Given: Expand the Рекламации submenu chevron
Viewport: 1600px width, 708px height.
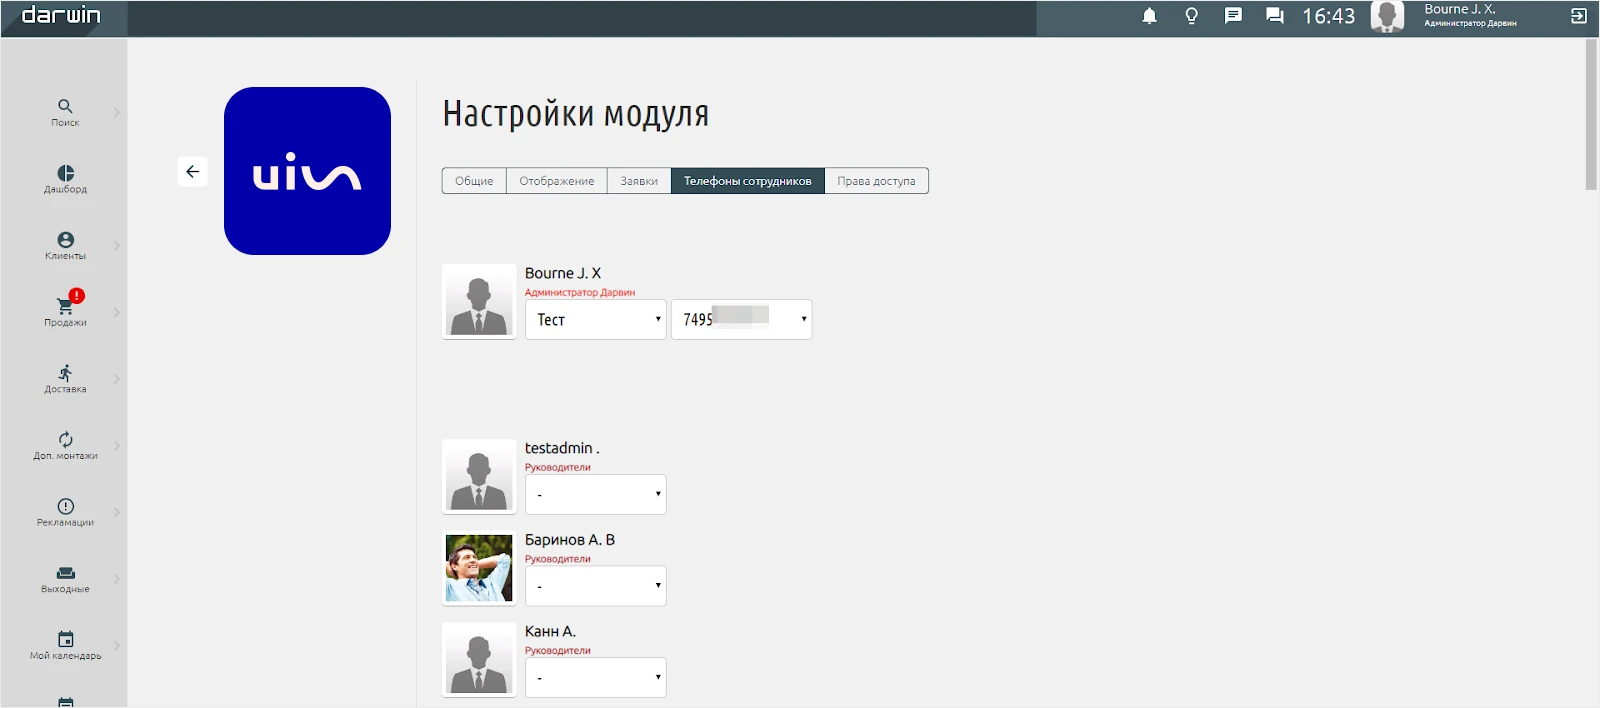Looking at the screenshot, I should click(x=117, y=512).
